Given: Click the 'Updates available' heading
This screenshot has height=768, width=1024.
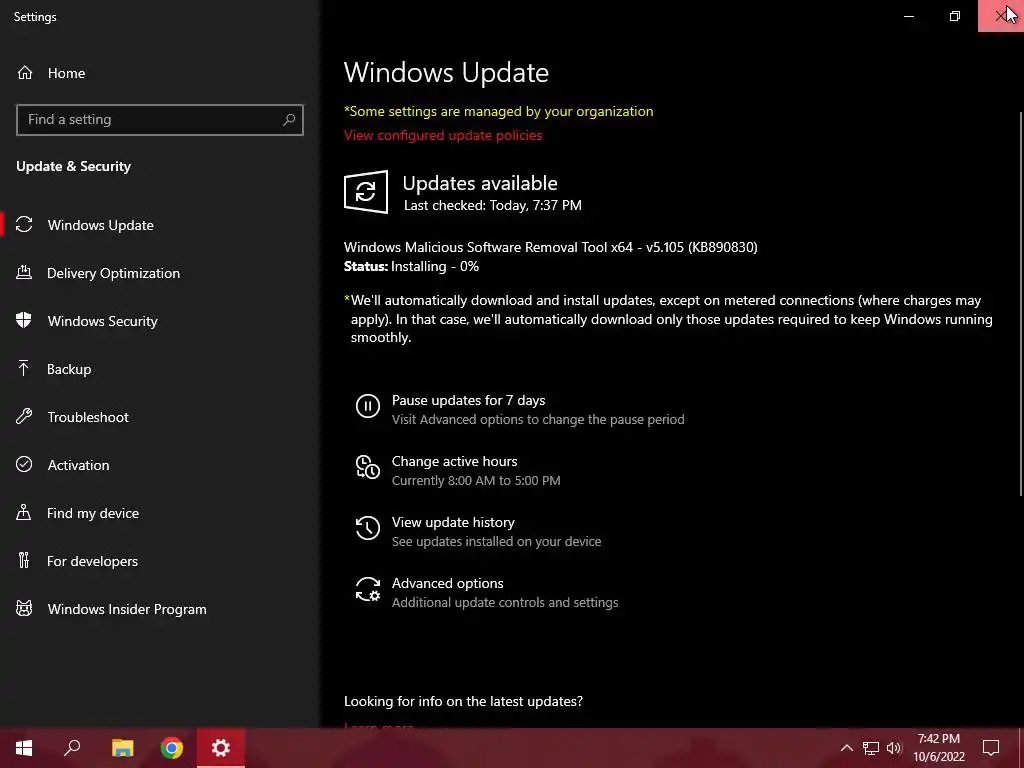Looking at the screenshot, I should 480,184.
